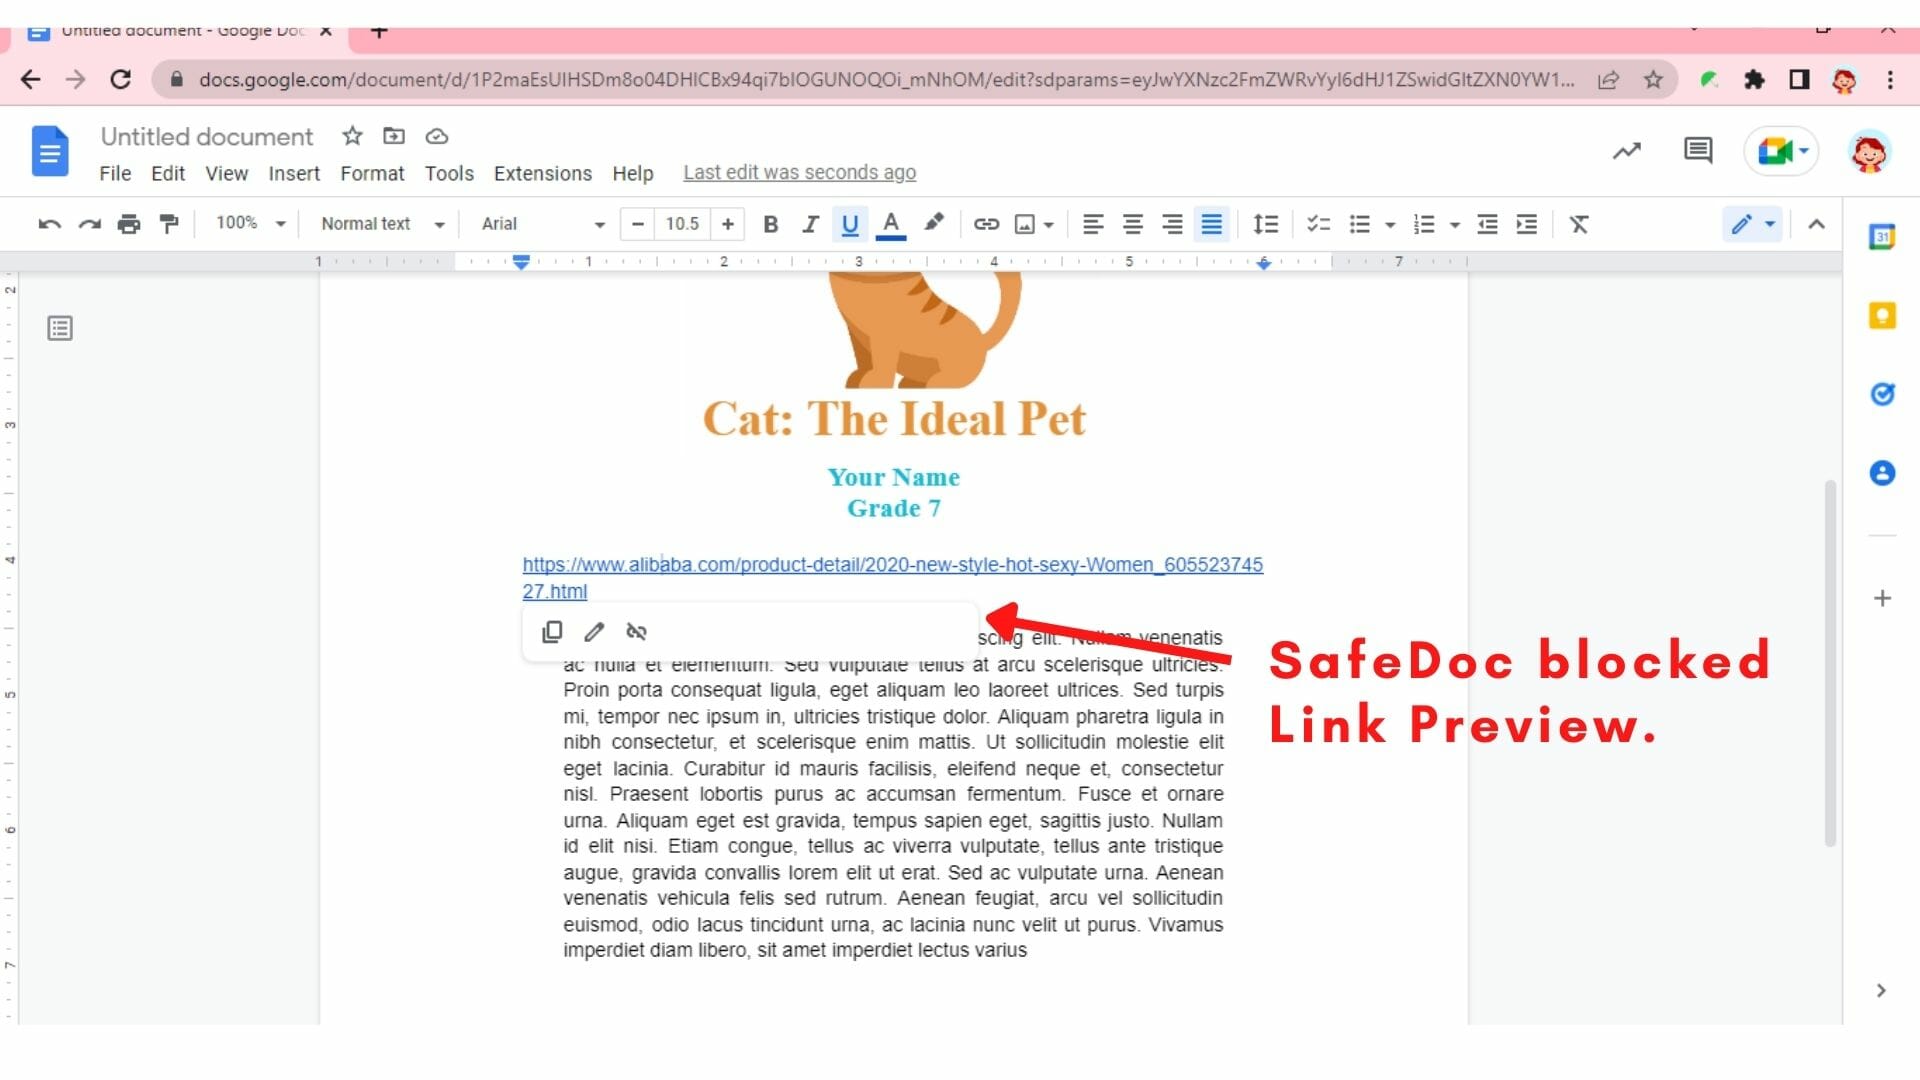Click the Untitled document title
Screen dimensions: 1920x1080
pos(207,136)
